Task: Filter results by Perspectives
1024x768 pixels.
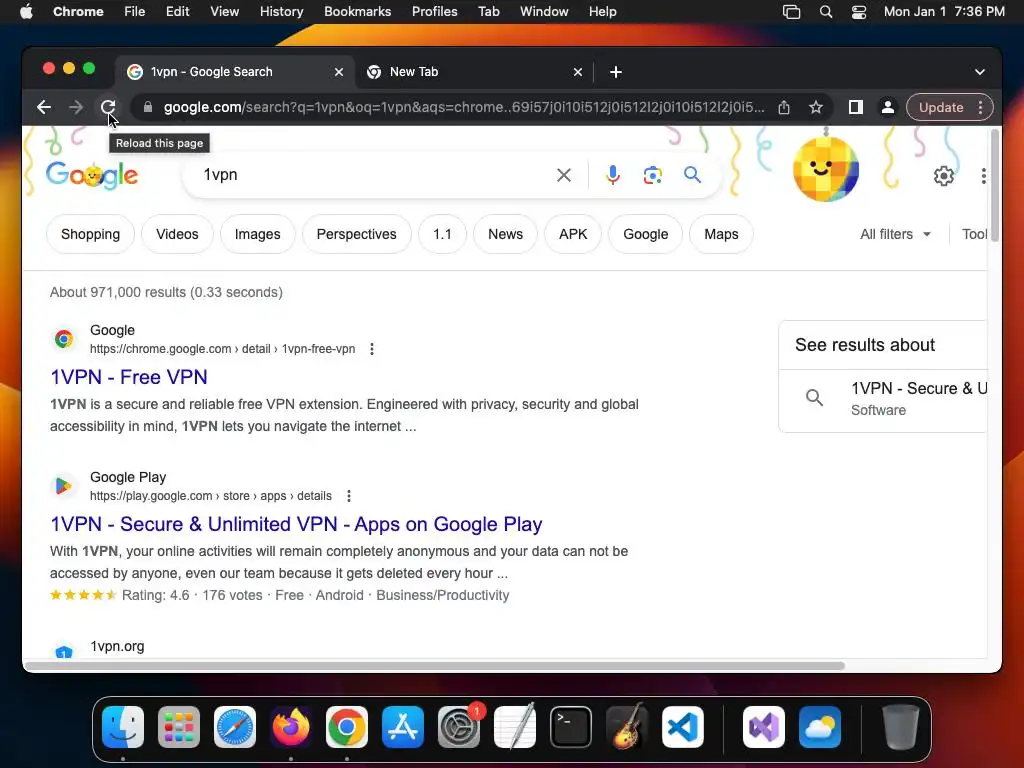Action: [357, 234]
